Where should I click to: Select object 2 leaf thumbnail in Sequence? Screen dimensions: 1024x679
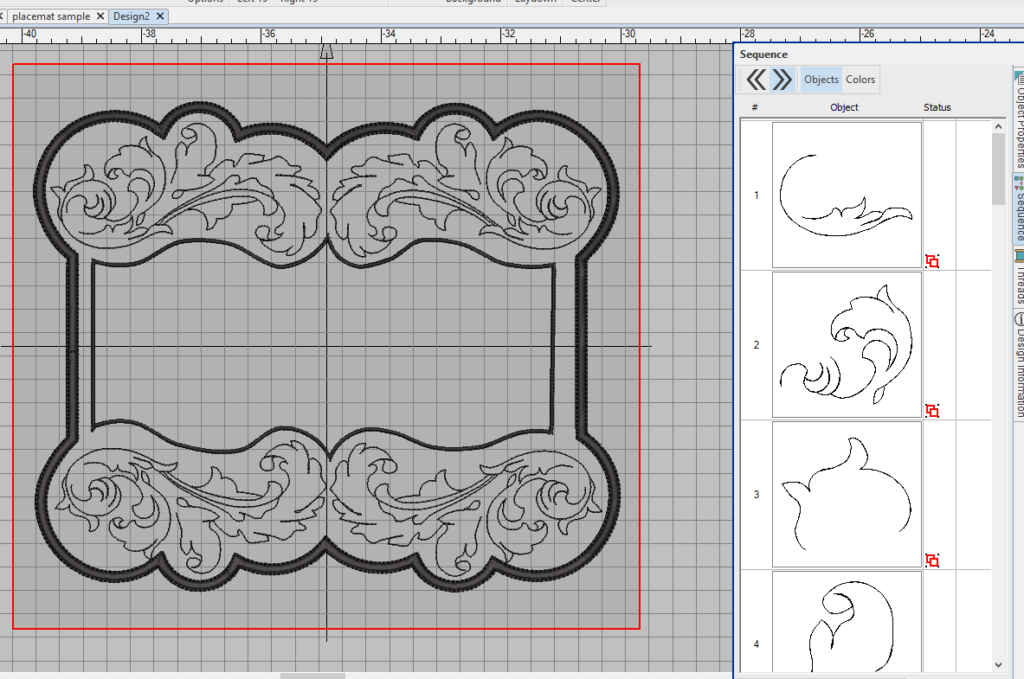point(846,345)
